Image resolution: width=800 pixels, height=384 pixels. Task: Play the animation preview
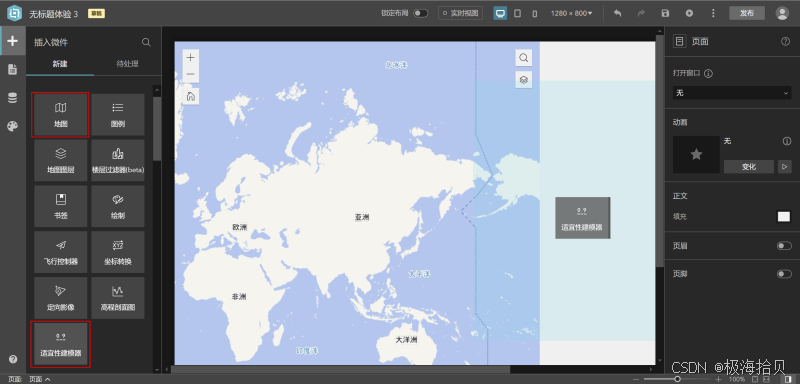tap(785, 167)
